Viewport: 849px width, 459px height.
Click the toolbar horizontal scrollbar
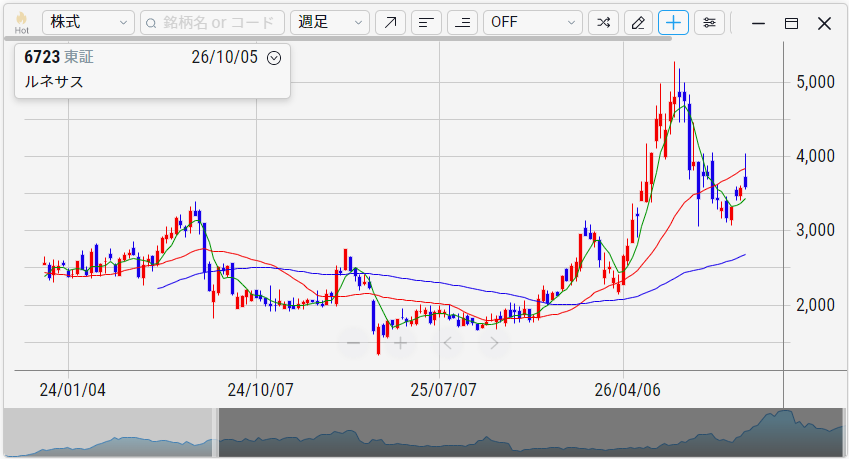[x=338, y=38]
